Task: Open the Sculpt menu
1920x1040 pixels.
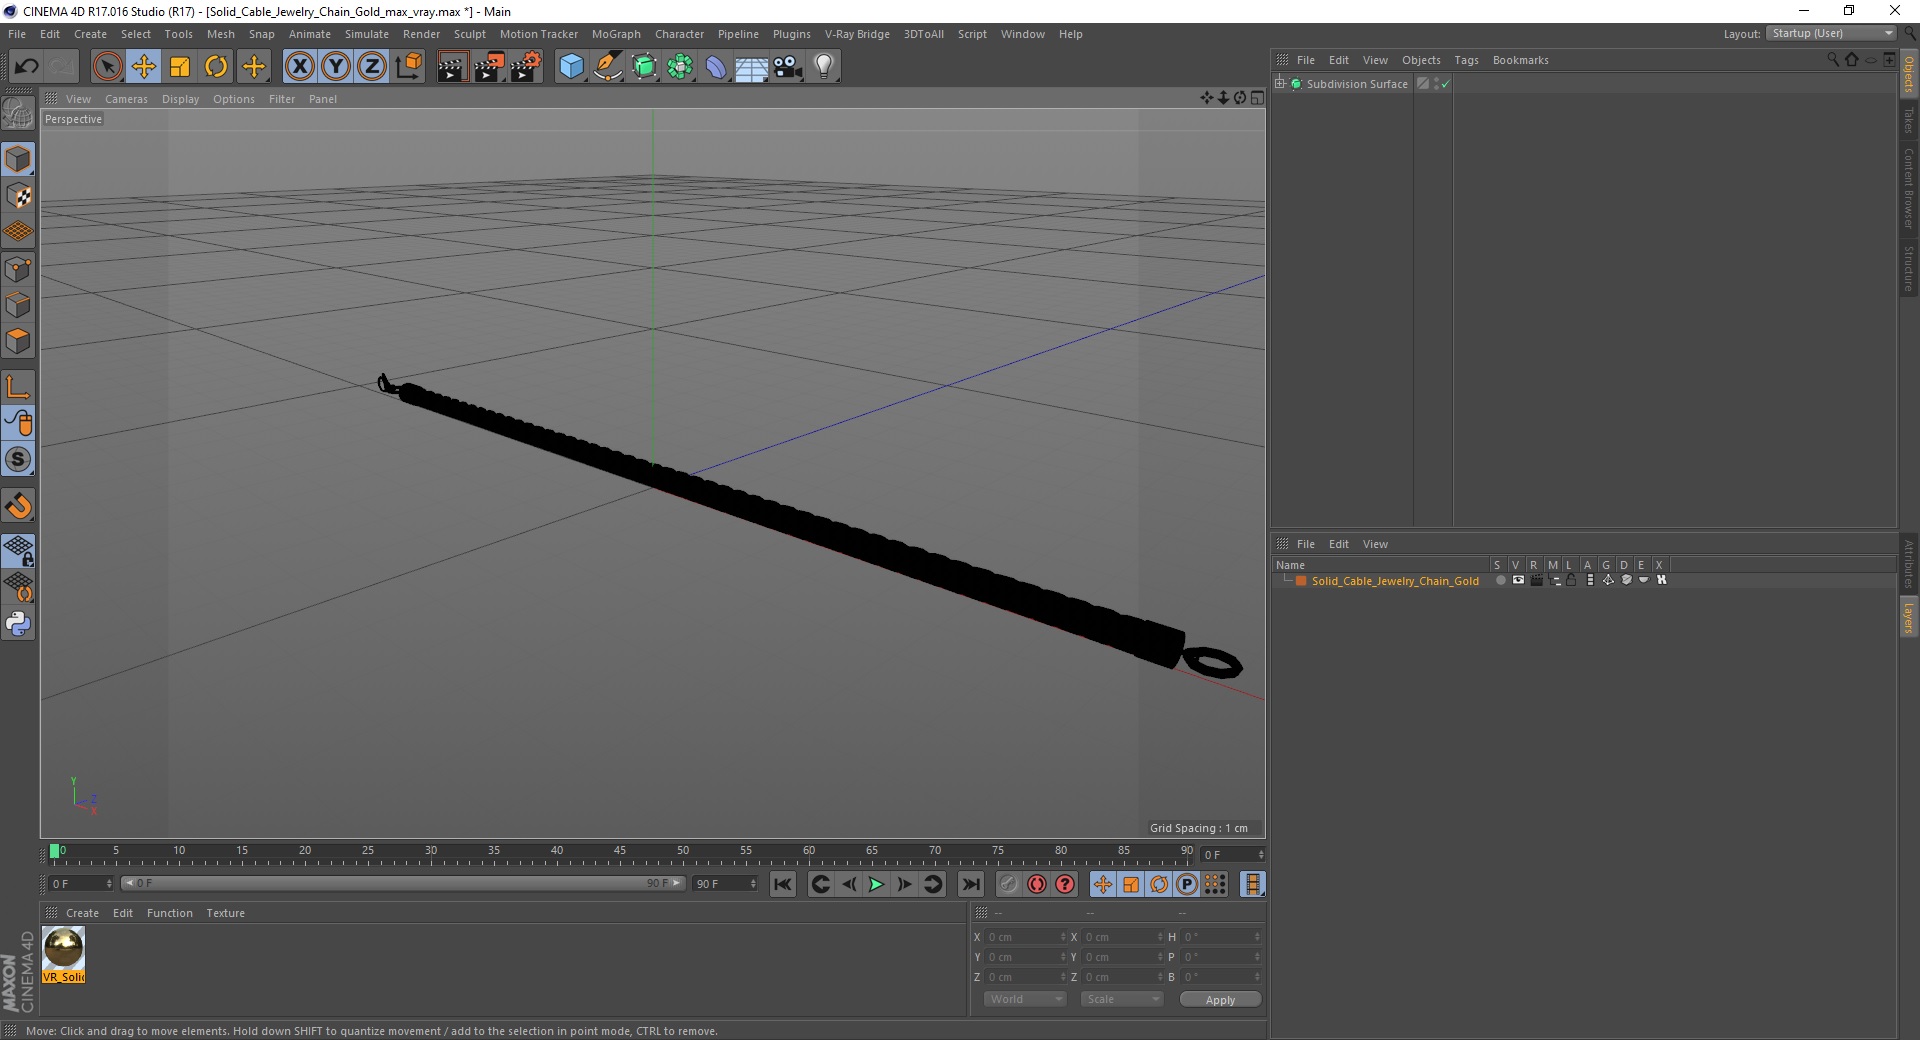Action: (x=469, y=34)
